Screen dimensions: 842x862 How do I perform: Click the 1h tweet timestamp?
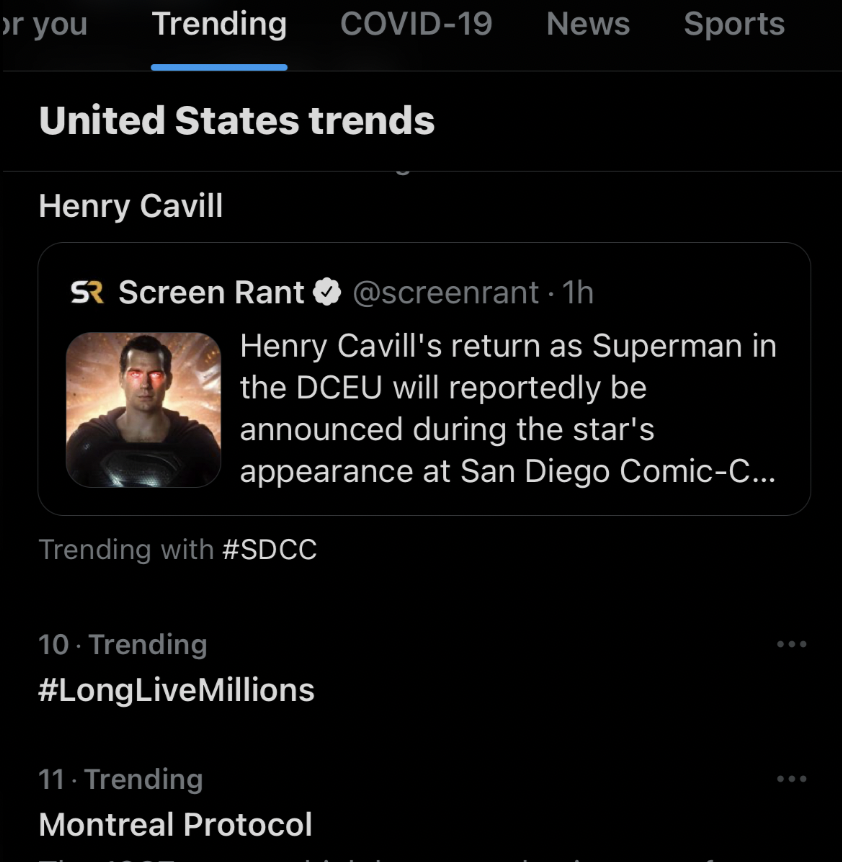(578, 293)
